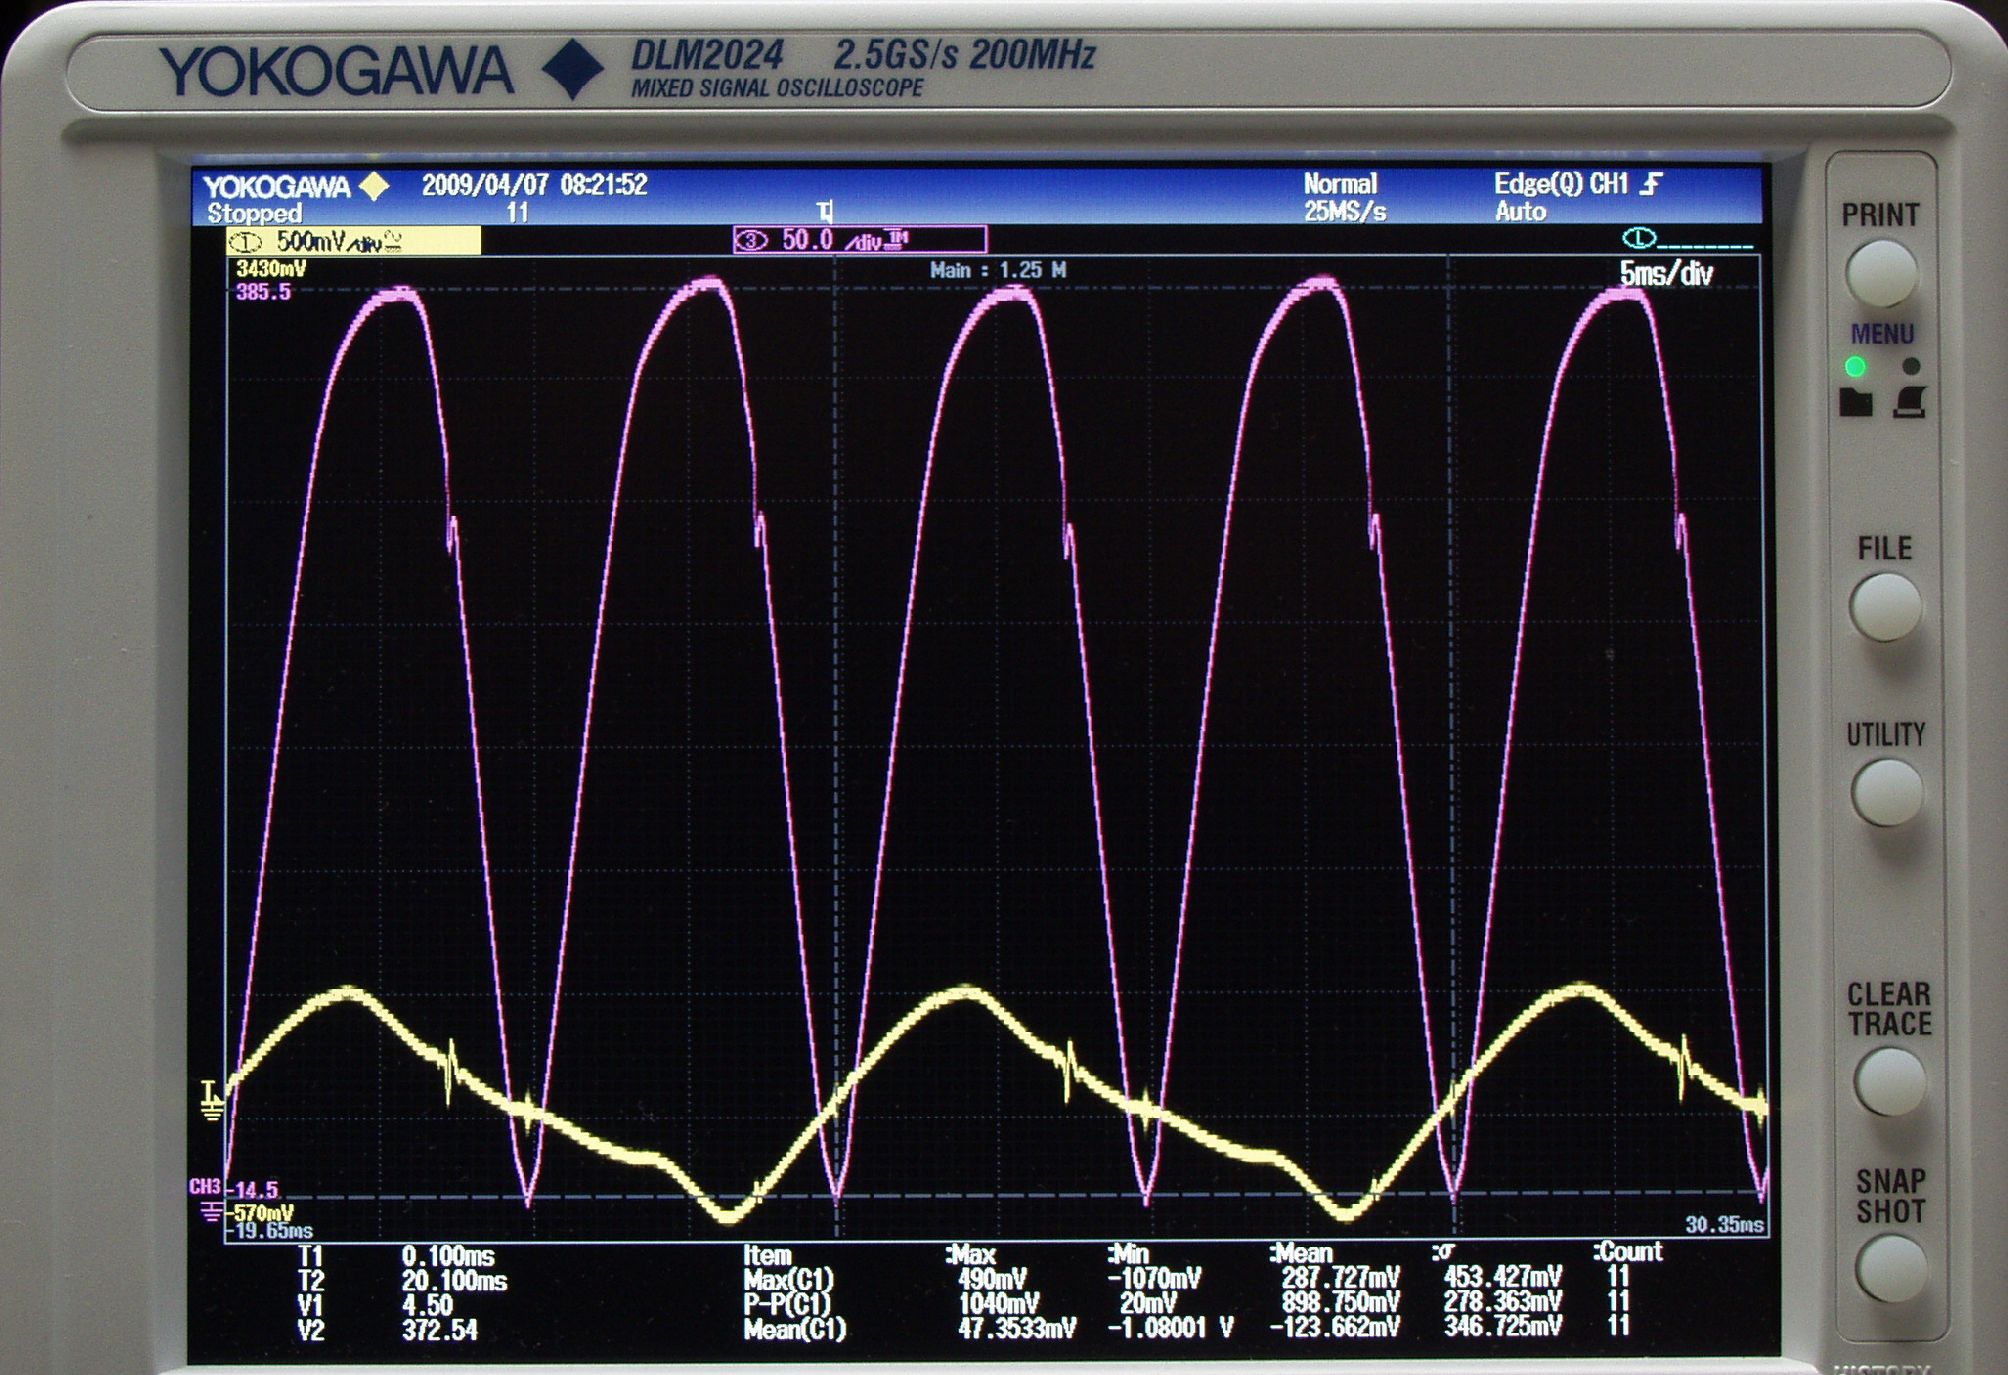Click the unlit dark LED indicator
Viewport: 2008px width, 1375px height.
click(x=1911, y=367)
